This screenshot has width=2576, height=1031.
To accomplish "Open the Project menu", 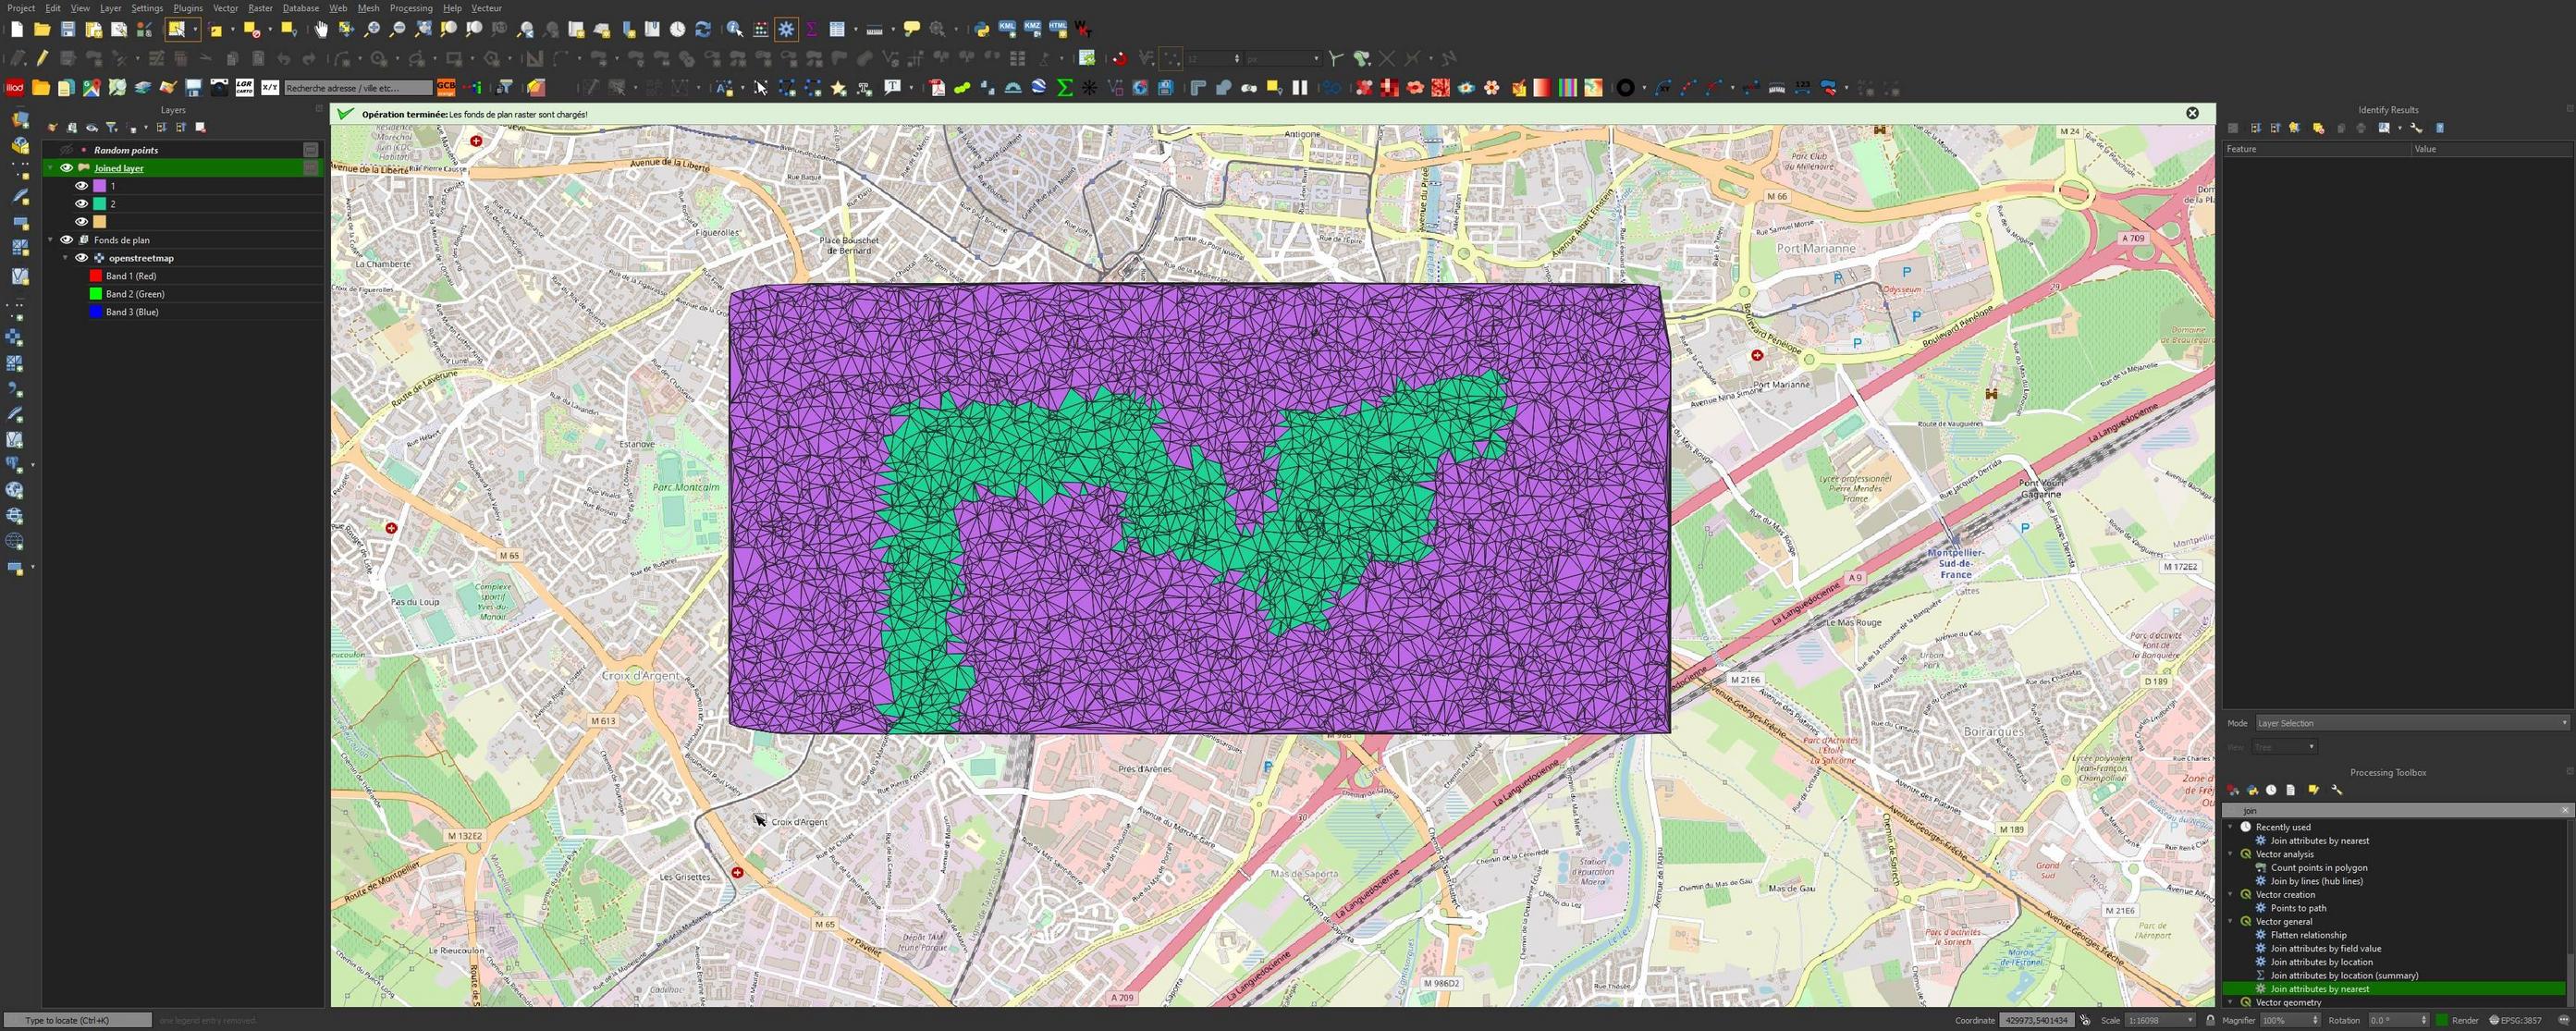I will (x=20, y=8).
